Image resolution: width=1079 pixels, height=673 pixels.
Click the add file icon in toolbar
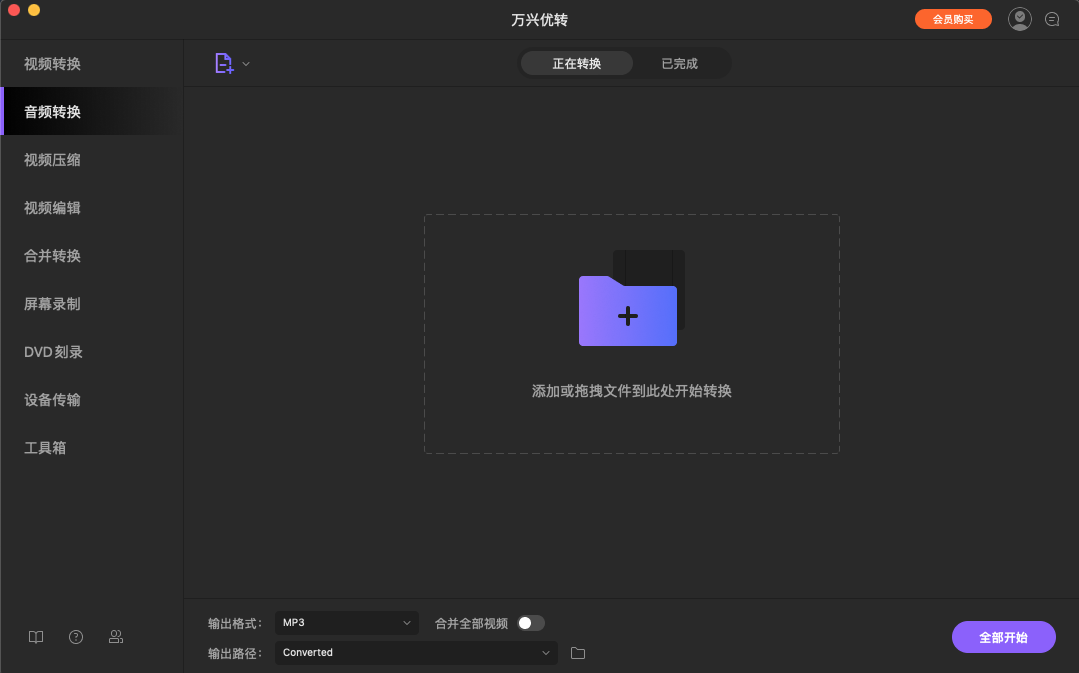(x=225, y=63)
